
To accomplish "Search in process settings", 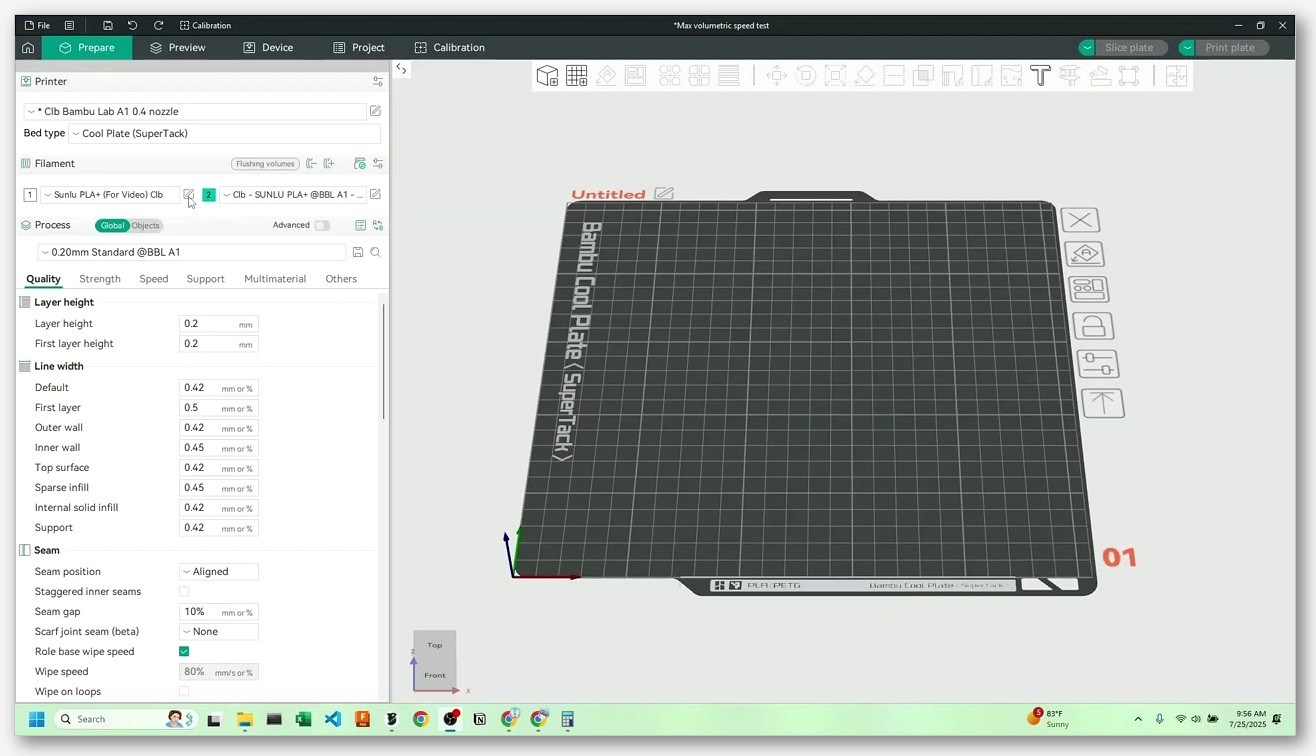I will tap(375, 253).
